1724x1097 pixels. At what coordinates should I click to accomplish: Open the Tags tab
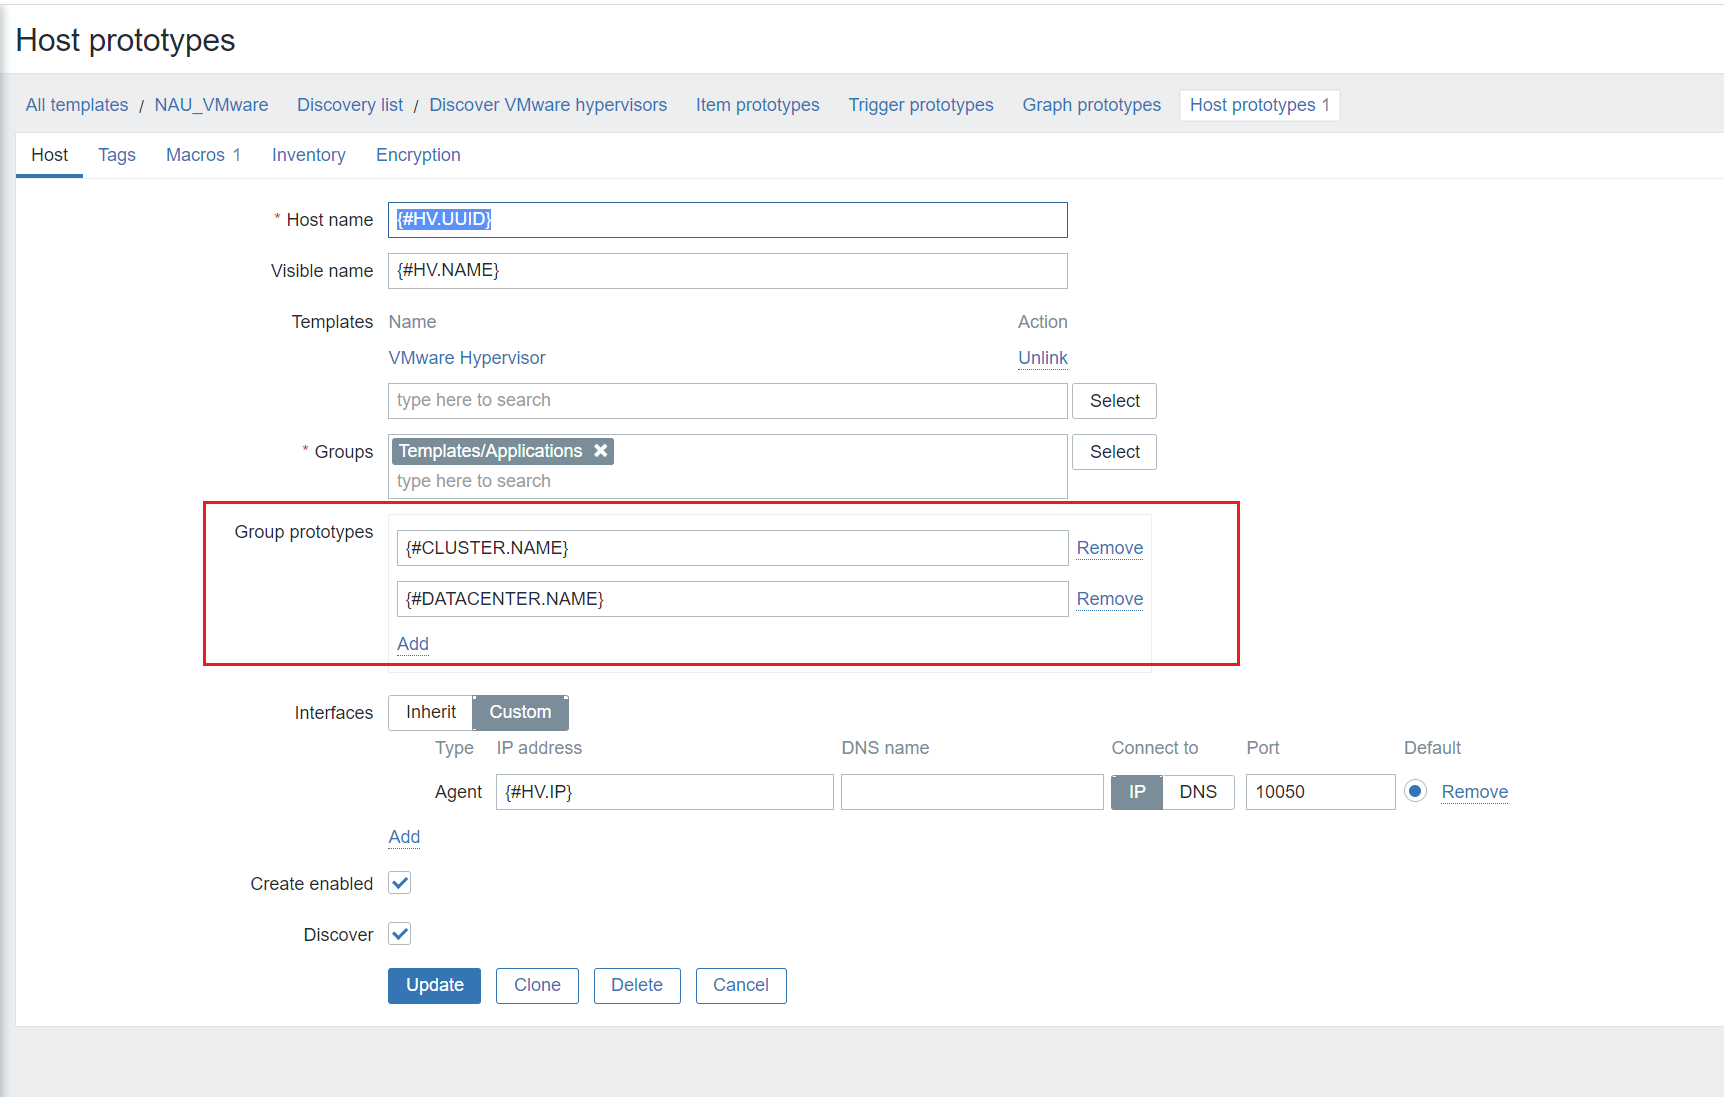[x=117, y=155]
